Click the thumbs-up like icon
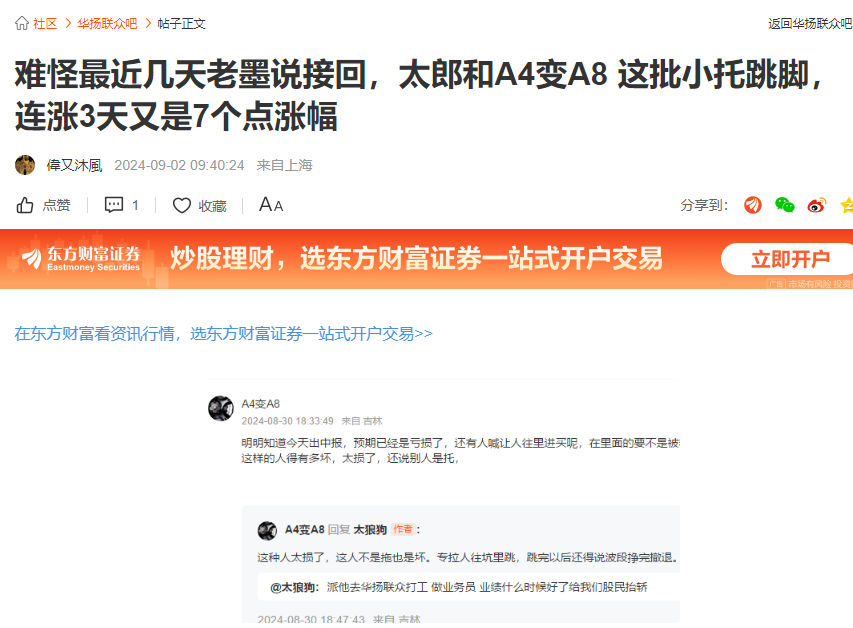Viewport: 853px width, 628px height. pyautogui.click(x=24, y=205)
